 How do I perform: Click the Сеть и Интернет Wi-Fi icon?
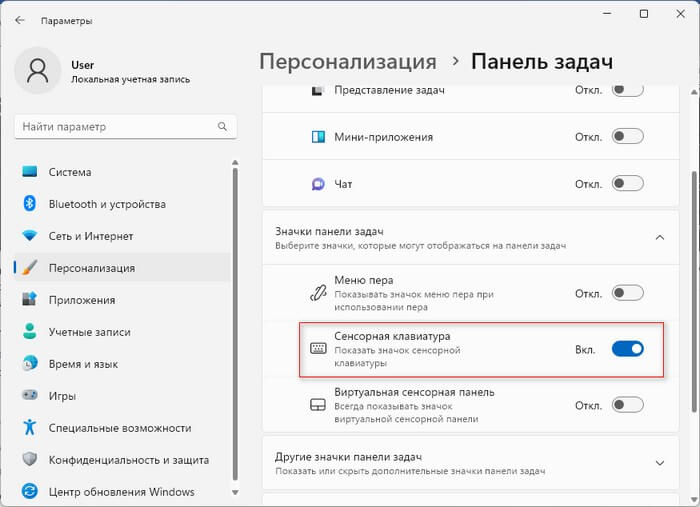29,236
